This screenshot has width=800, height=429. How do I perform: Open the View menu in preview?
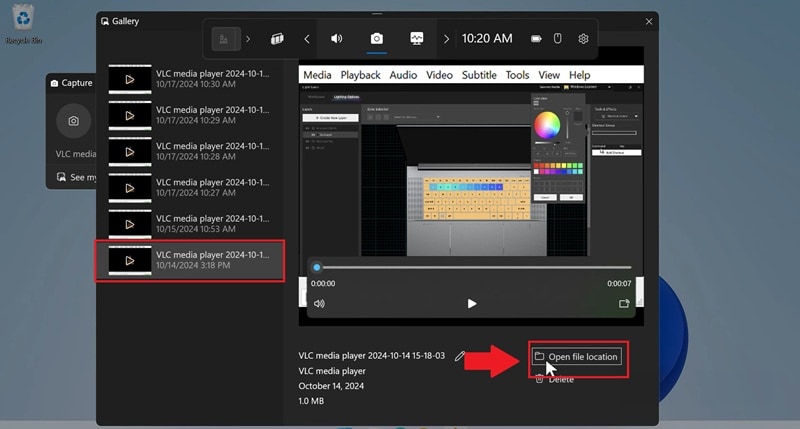coord(549,75)
